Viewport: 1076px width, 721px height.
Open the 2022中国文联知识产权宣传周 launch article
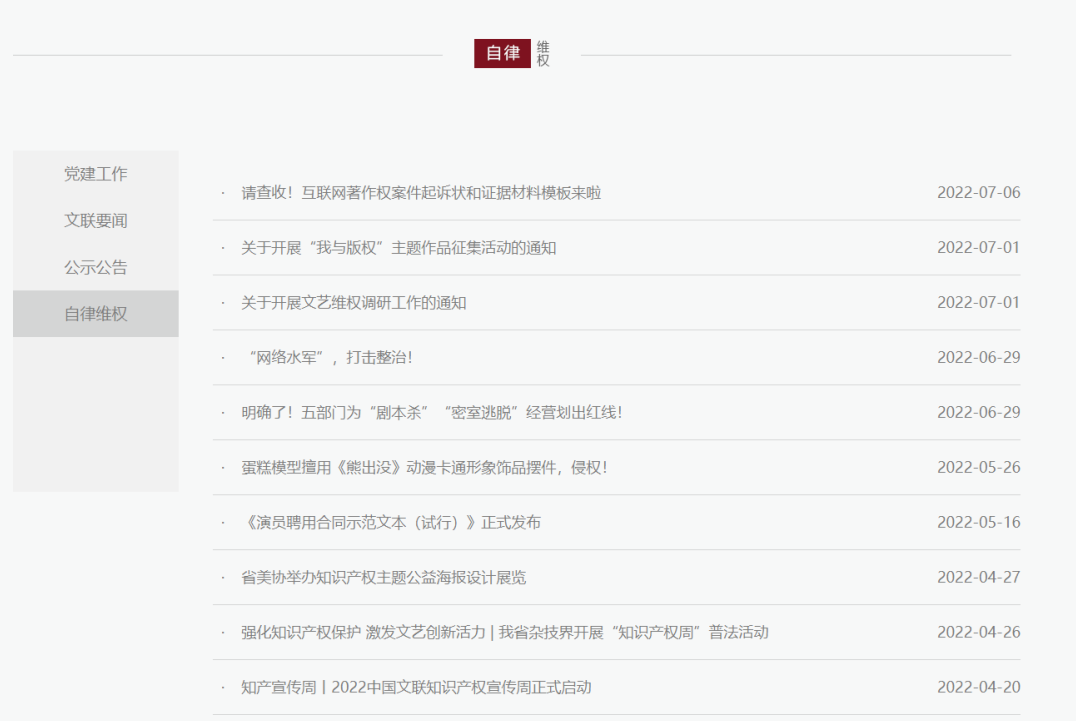pos(416,688)
